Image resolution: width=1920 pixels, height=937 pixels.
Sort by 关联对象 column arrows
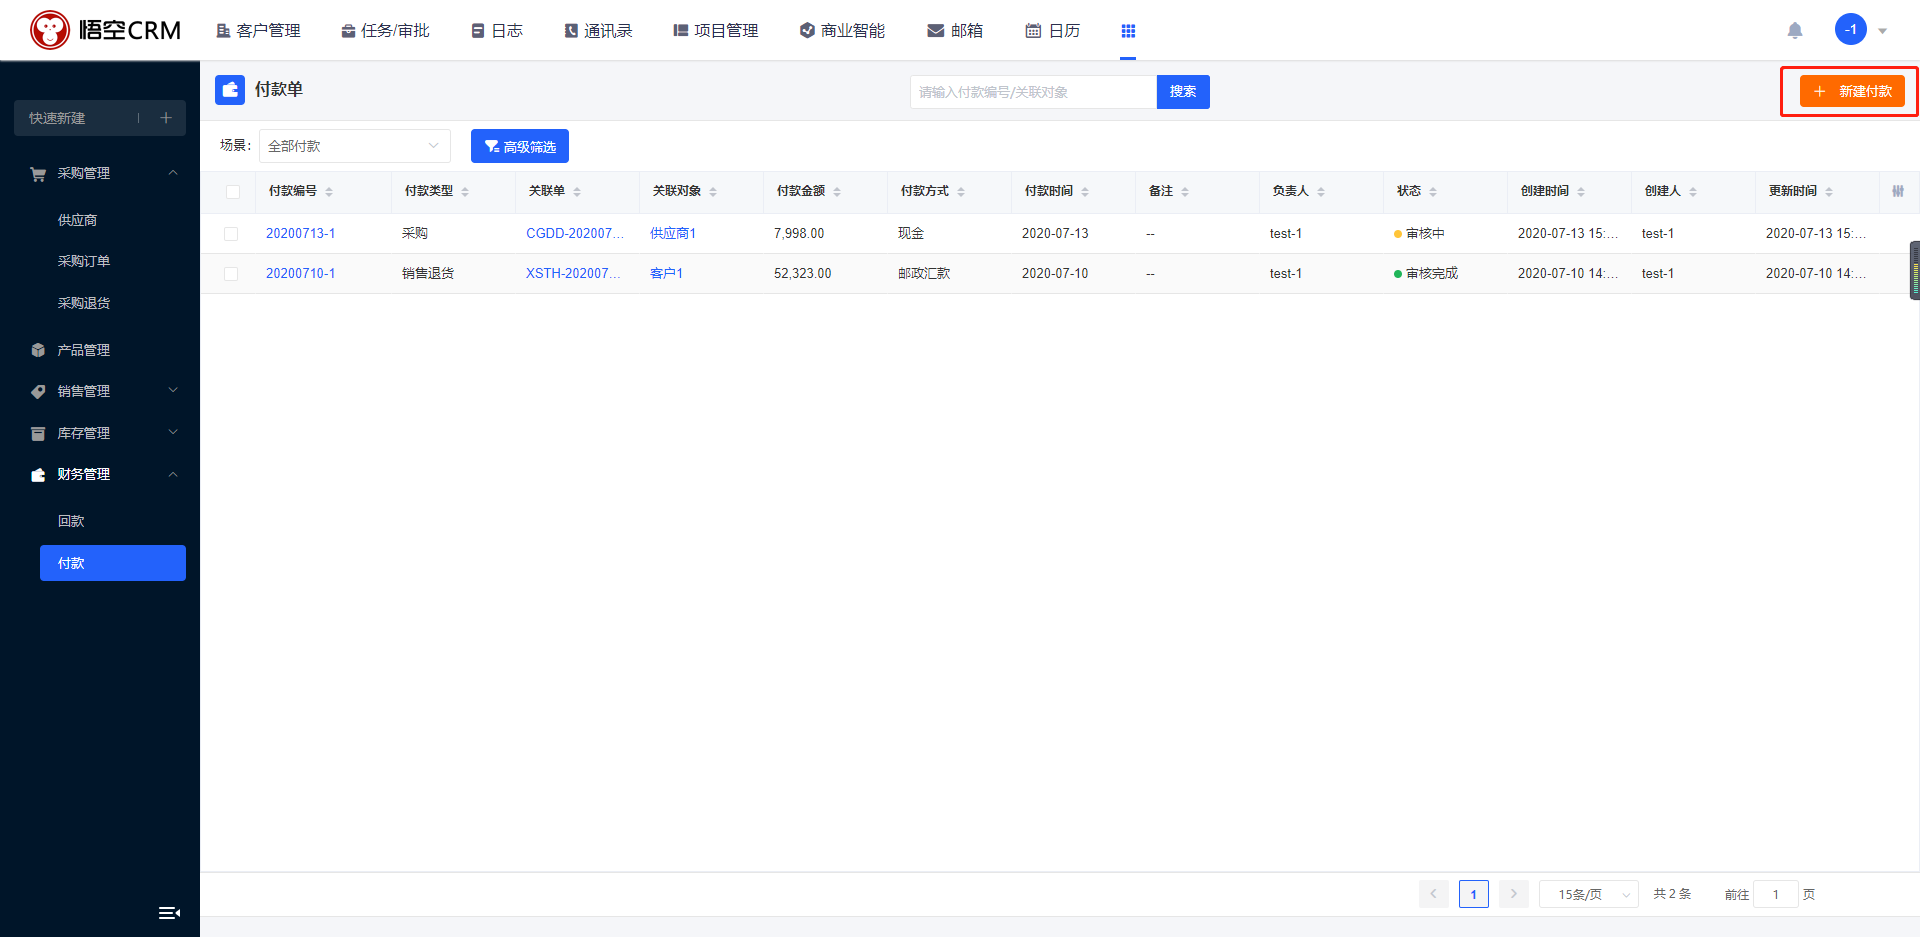pos(713,192)
